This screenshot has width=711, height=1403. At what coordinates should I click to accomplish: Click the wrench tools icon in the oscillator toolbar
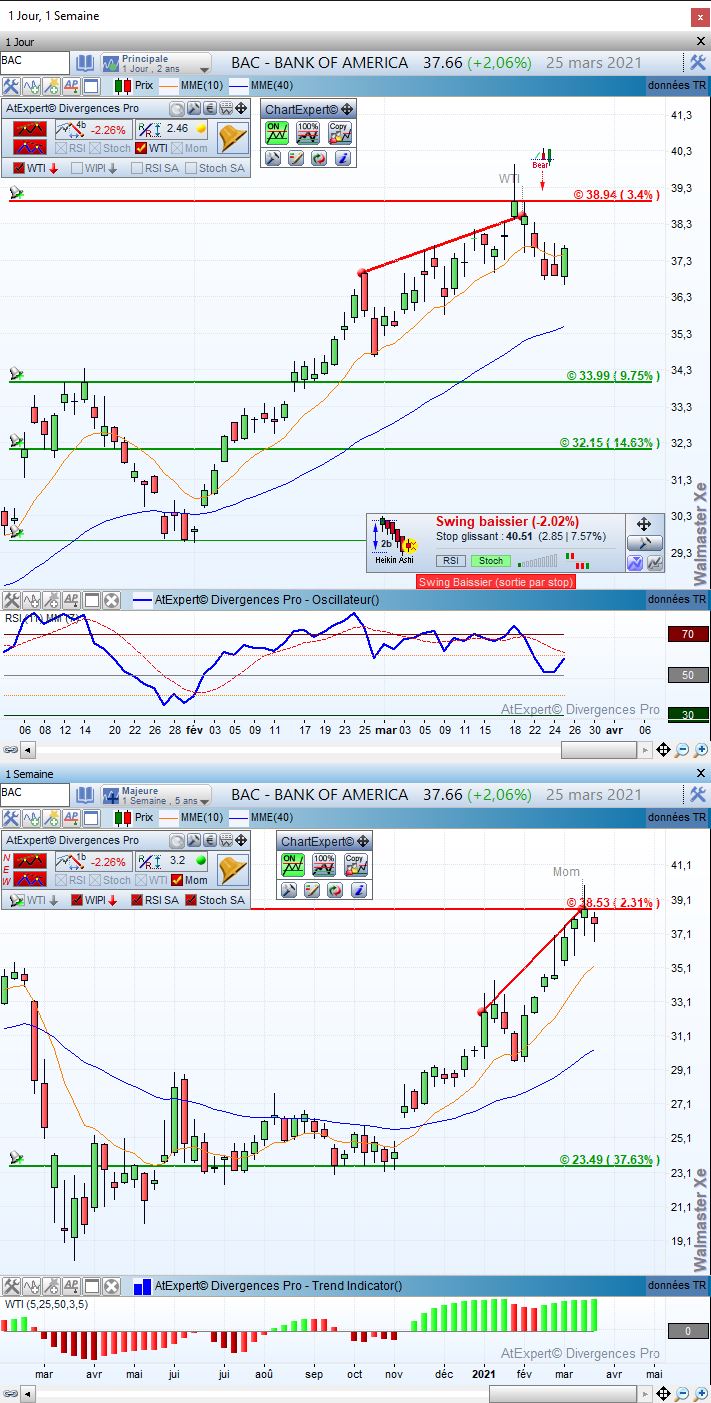[11, 600]
